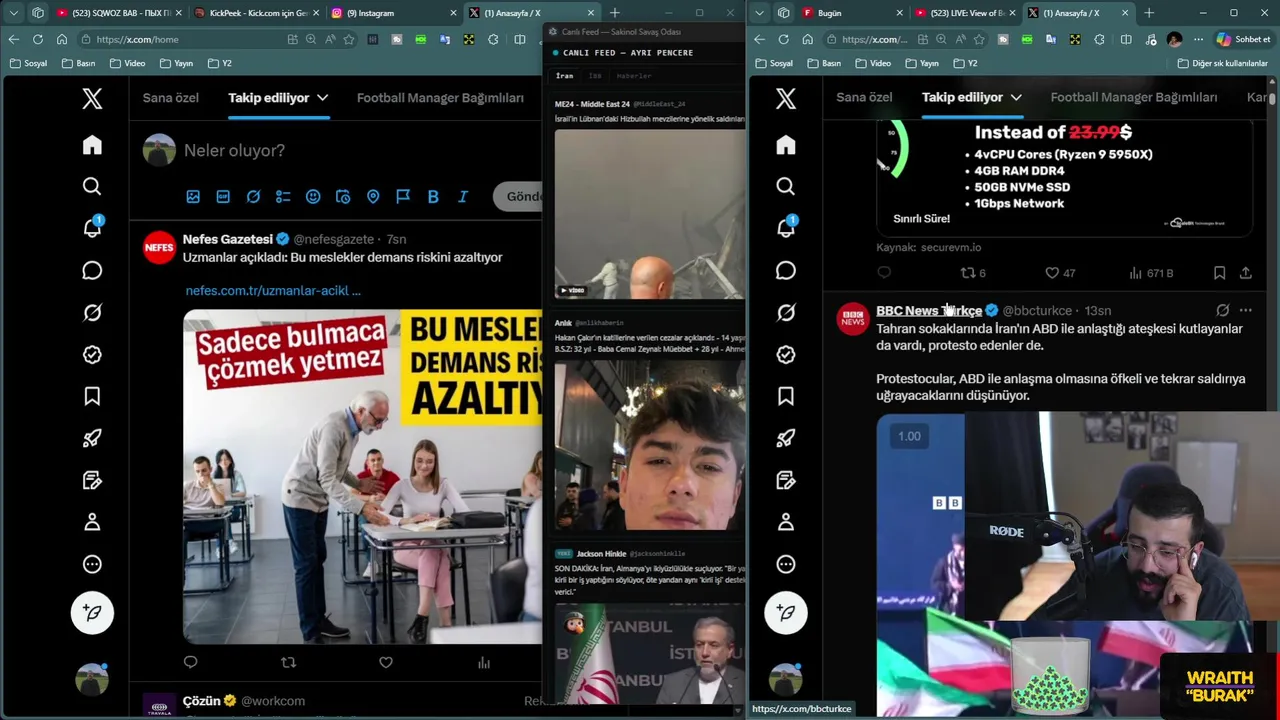Viewport: 1280px width, 720px height.
Task: Add location tag icon in composer
Action: click(373, 197)
